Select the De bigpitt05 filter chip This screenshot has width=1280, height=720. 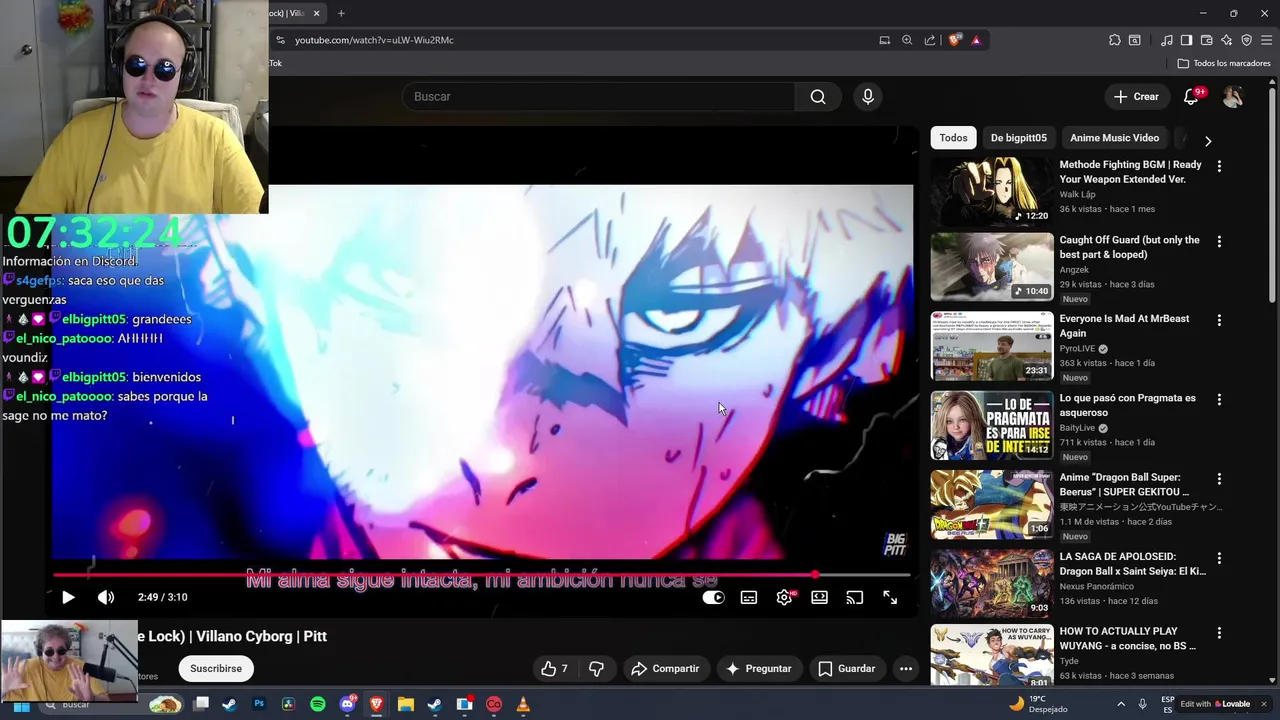point(1018,138)
